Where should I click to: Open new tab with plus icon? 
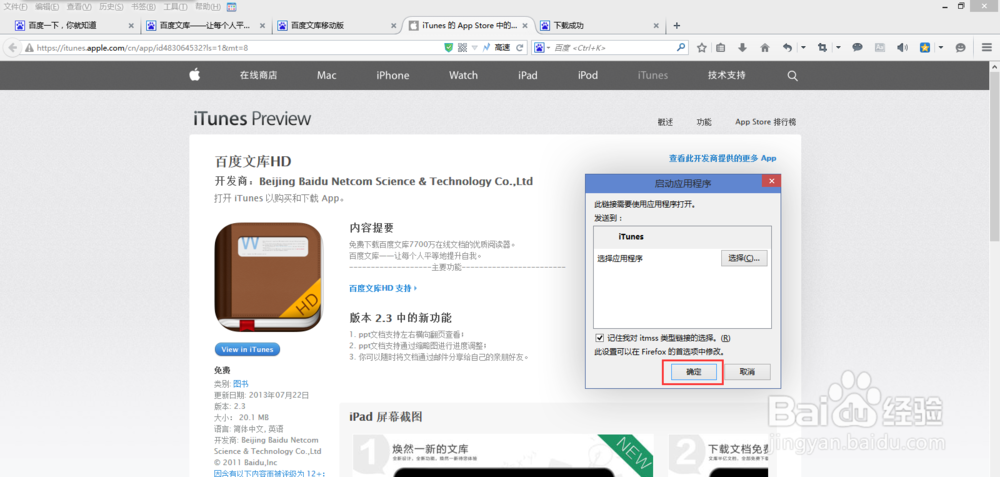(x=677, y=26)
